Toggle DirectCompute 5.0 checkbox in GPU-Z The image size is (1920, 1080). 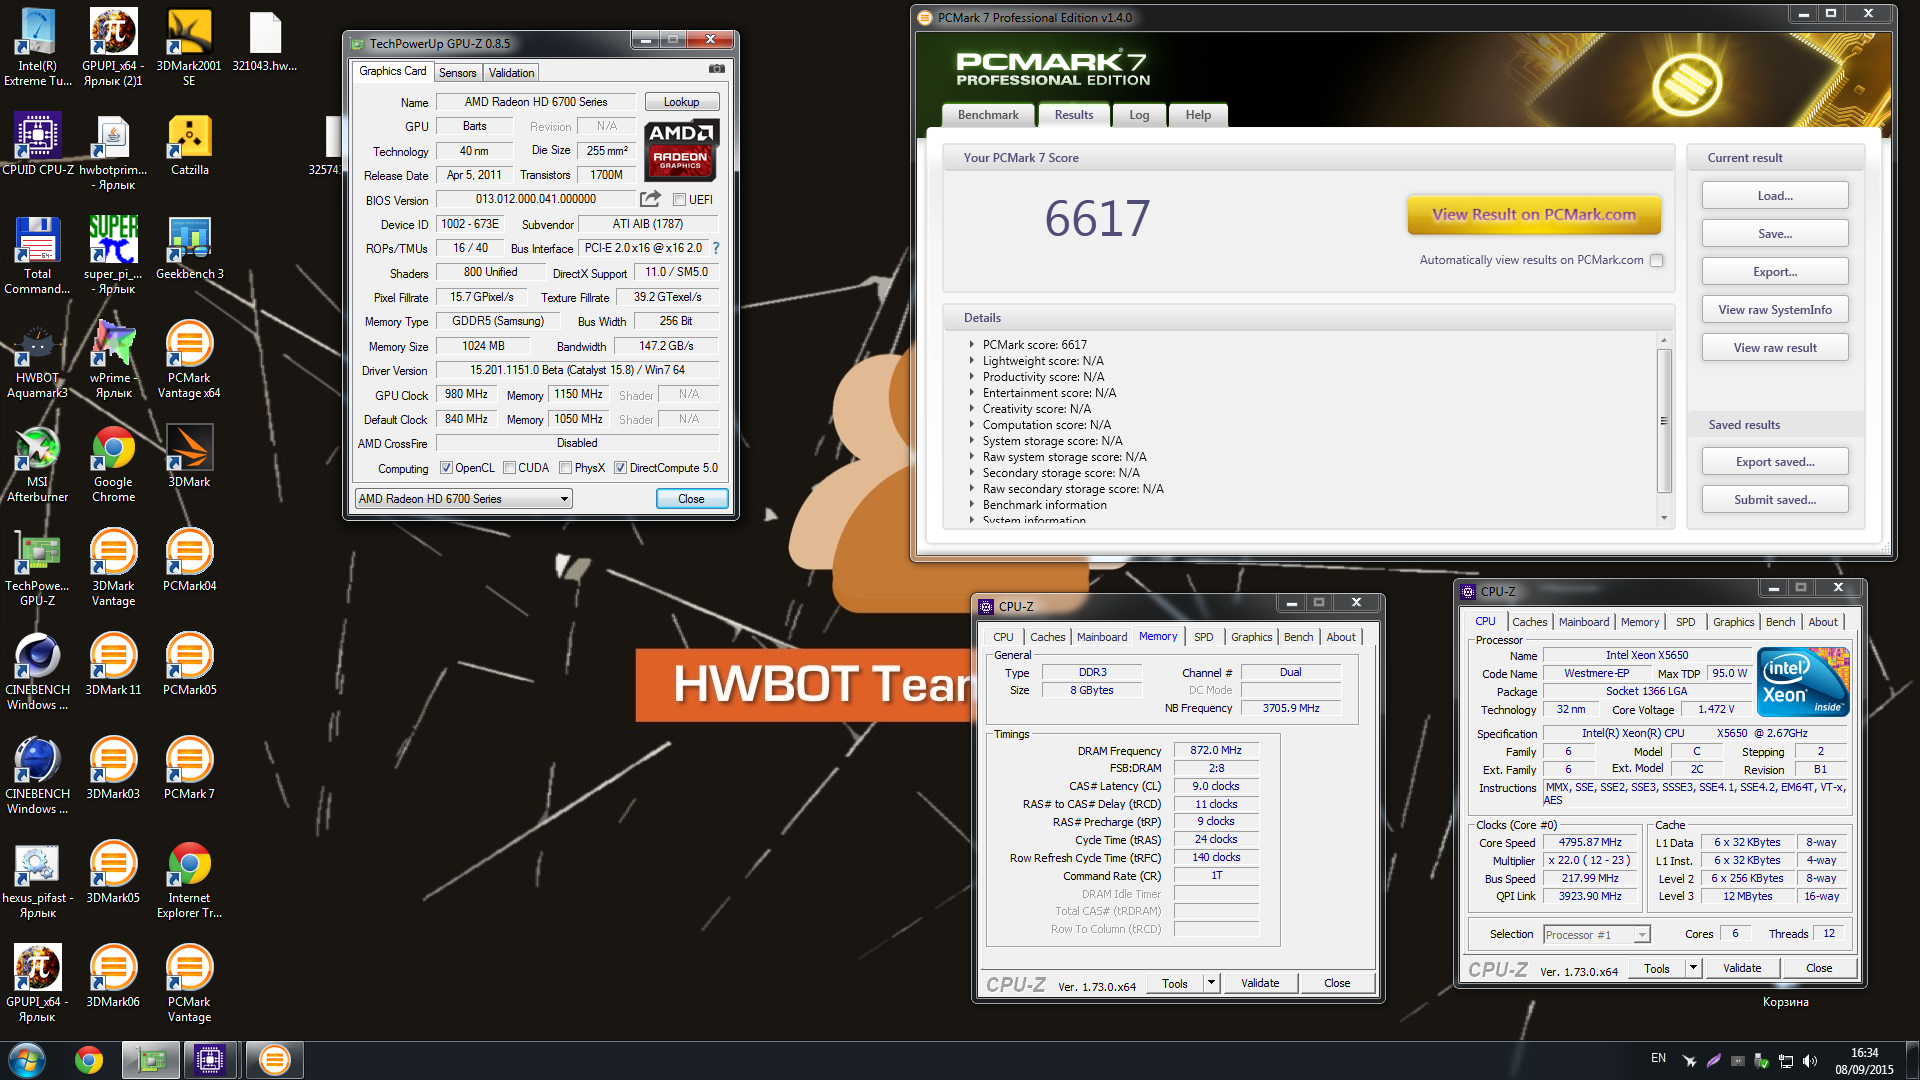click(x=620, y=468)
